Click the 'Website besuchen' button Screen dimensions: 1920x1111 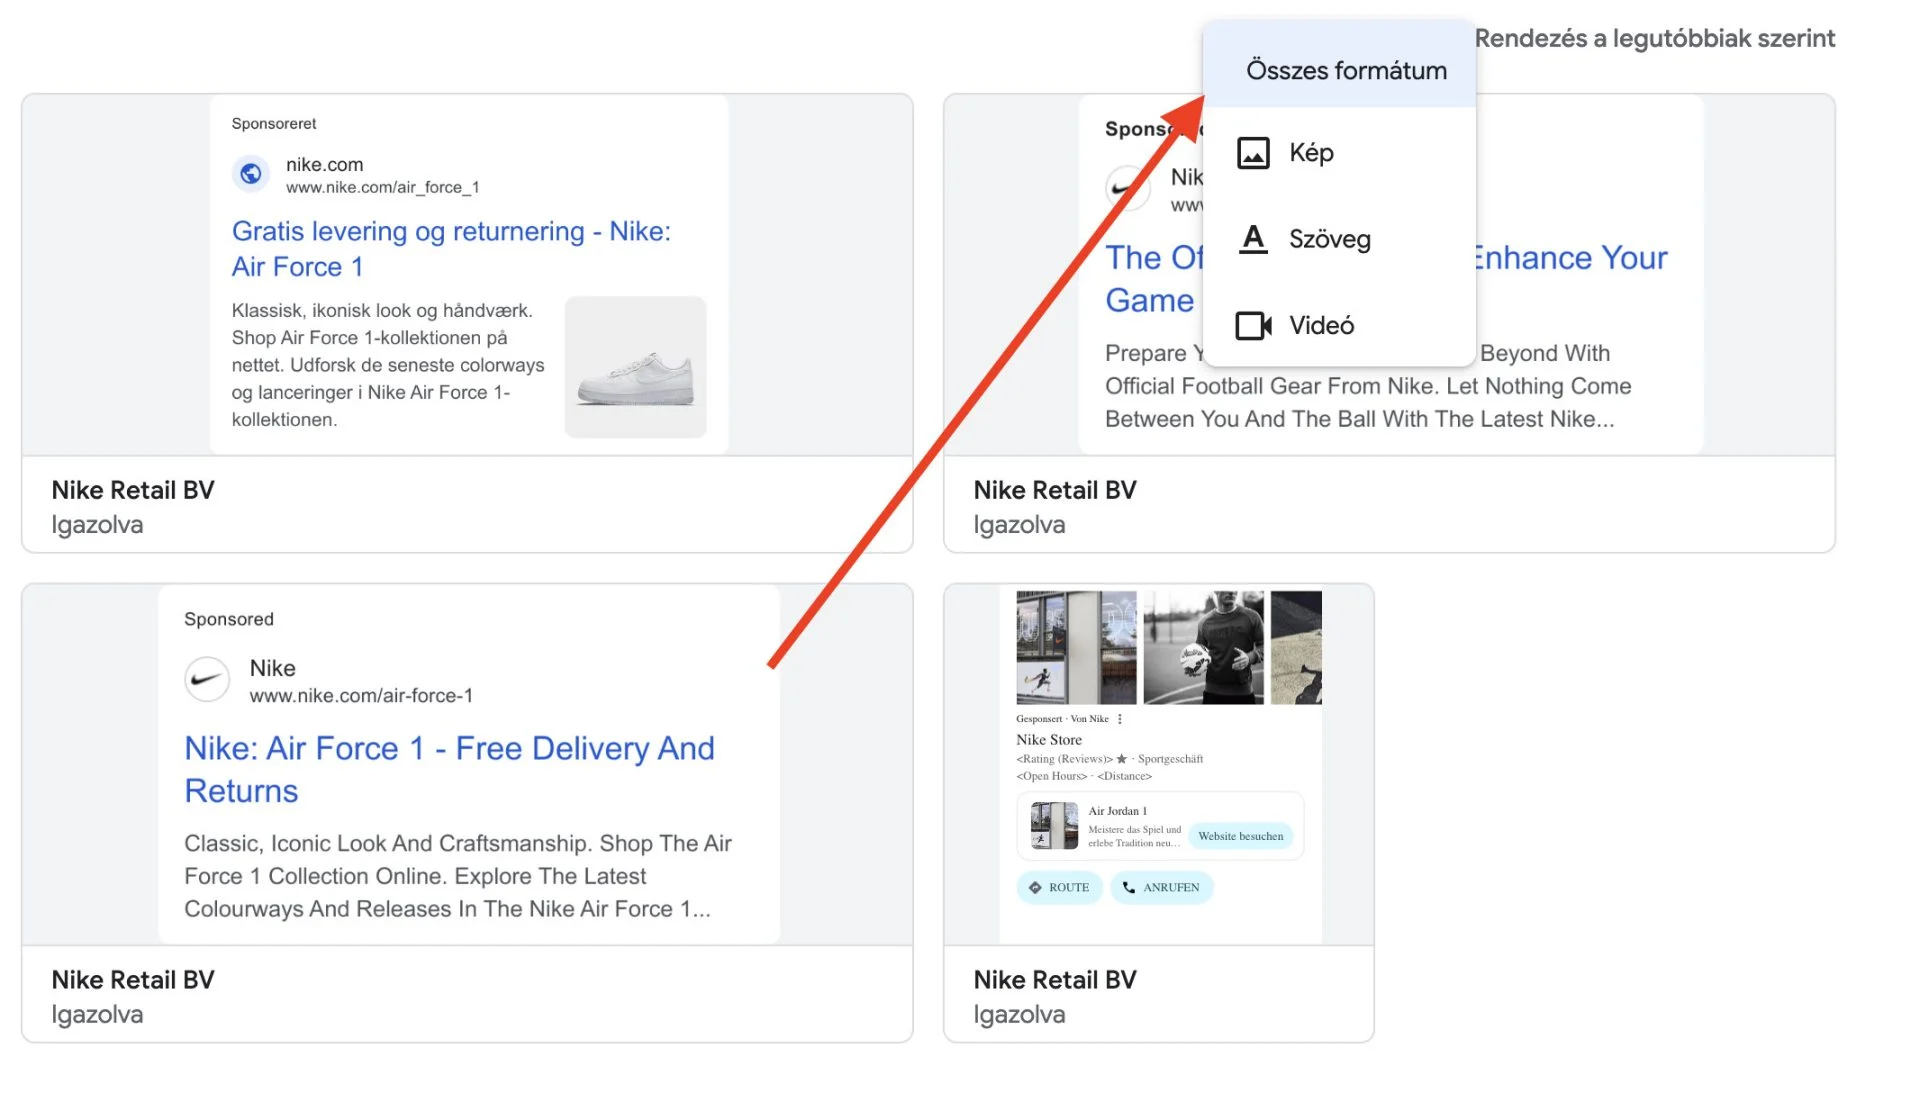click(x=1241, y=836)
